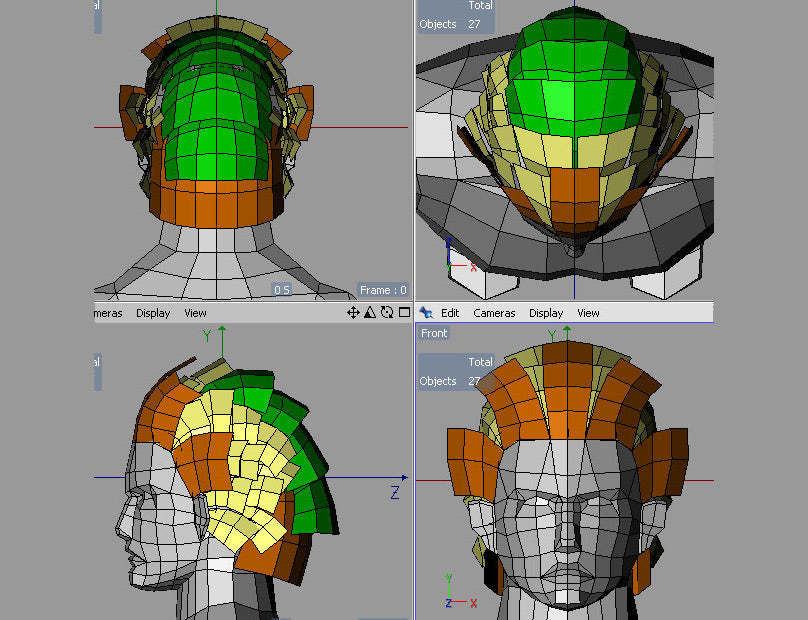Image resolution: width=808 pixels, height=620 pixels.
Task: Click the blue Z axis label in the lower front viewport
Action: (448, 601)
